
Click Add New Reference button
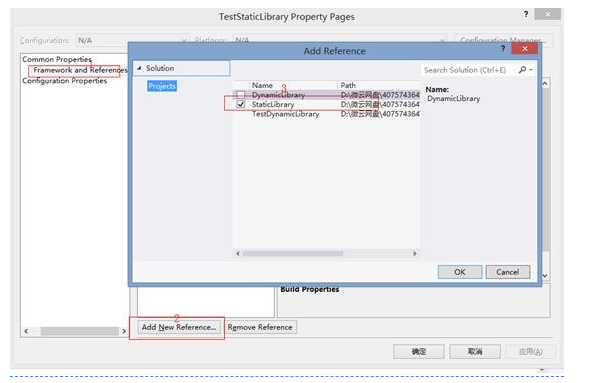click(179, 327)
